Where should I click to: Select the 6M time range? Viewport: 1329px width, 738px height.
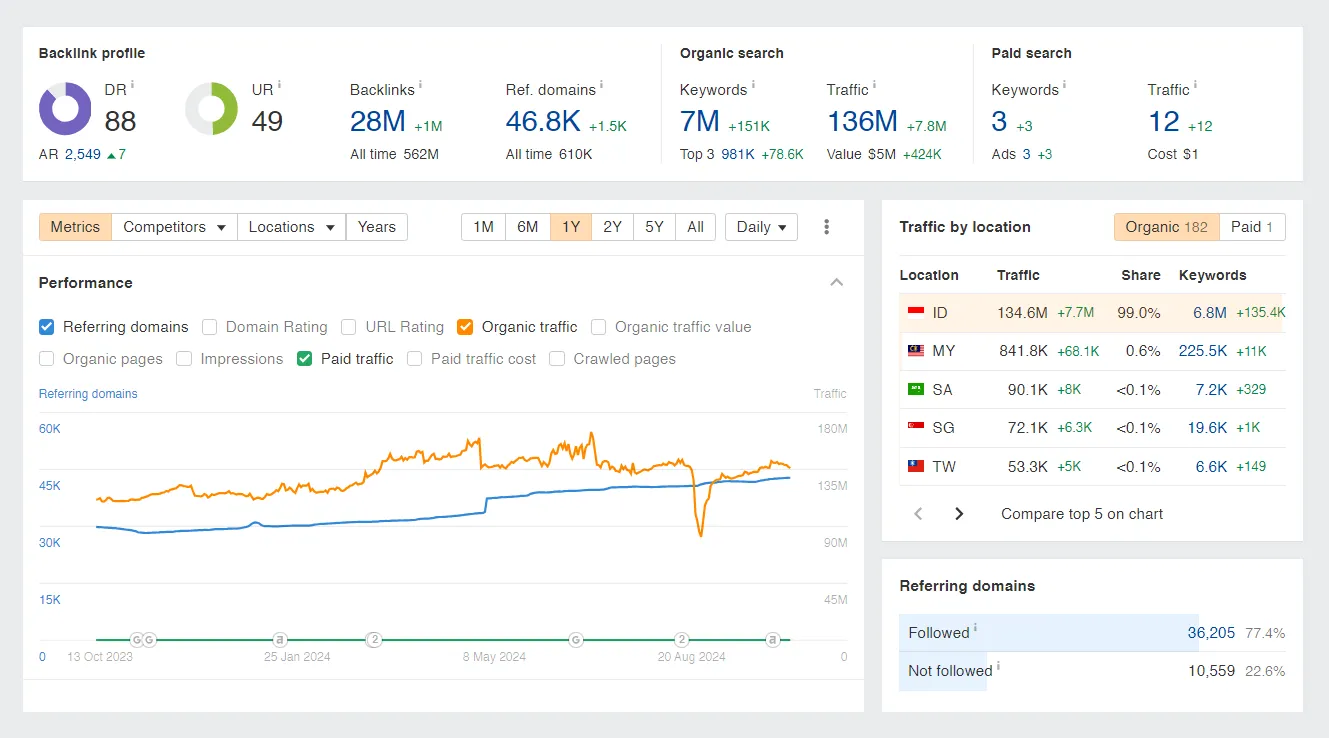tap(528, 227)
